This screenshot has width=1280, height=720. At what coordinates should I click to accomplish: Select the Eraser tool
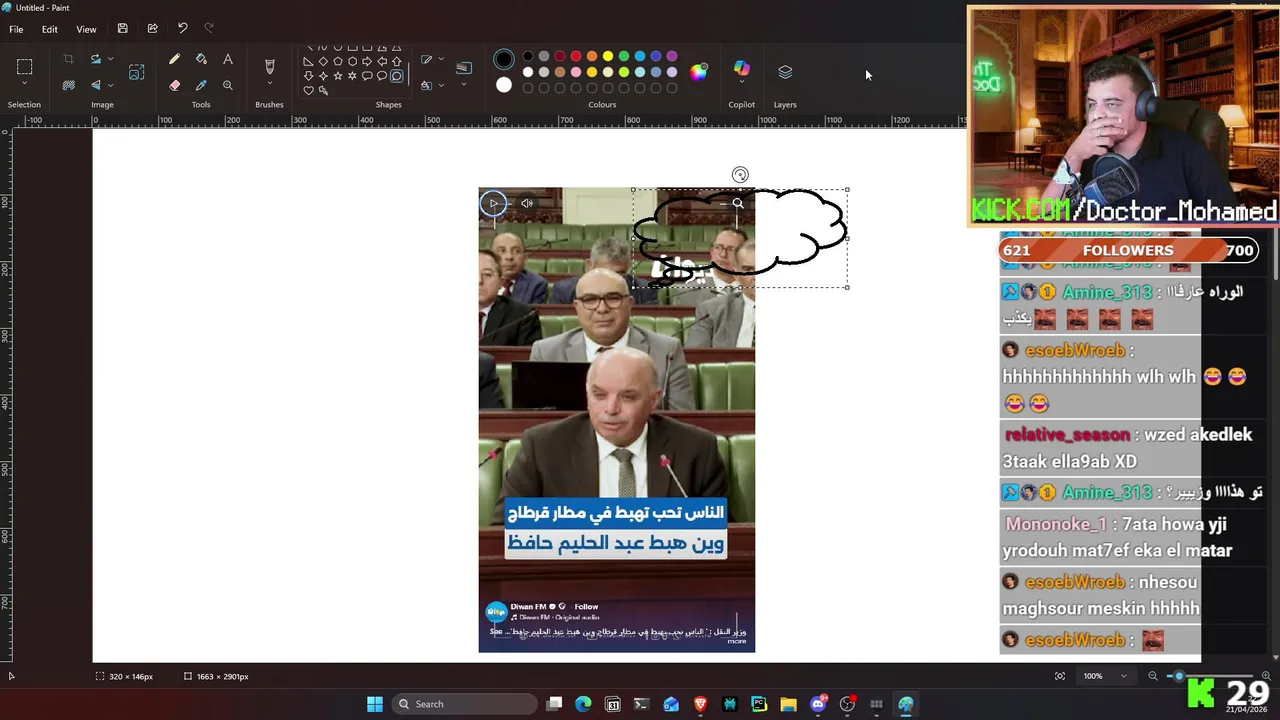click(174, 86)
